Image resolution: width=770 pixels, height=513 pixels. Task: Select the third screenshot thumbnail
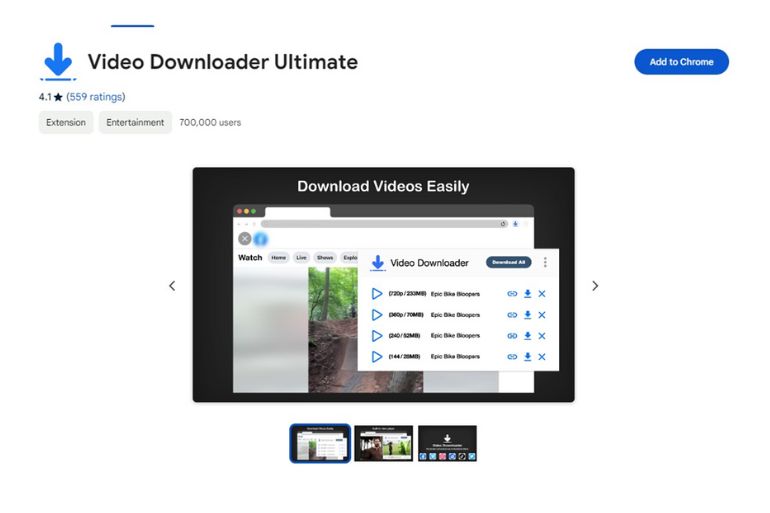[x=447, y=443]
